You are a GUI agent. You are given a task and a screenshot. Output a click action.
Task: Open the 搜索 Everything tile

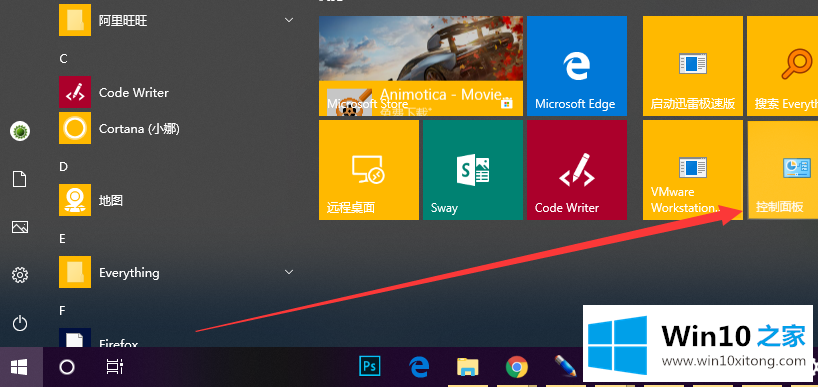coord(783,66)
